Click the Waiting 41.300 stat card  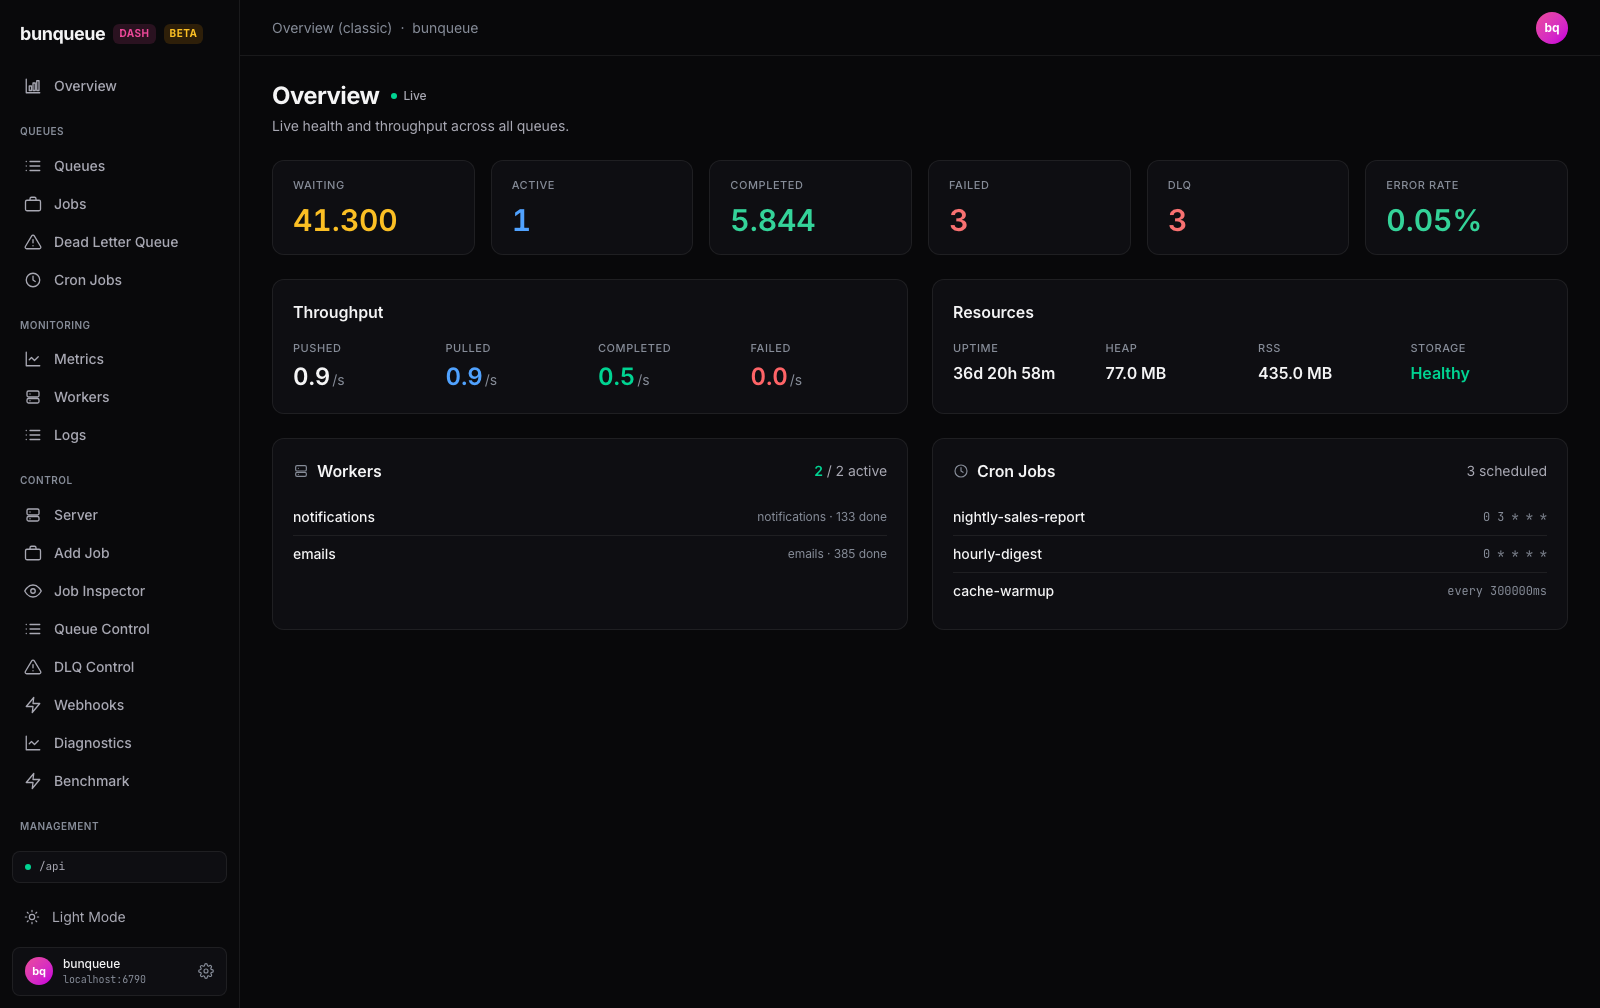coord(373,207)
